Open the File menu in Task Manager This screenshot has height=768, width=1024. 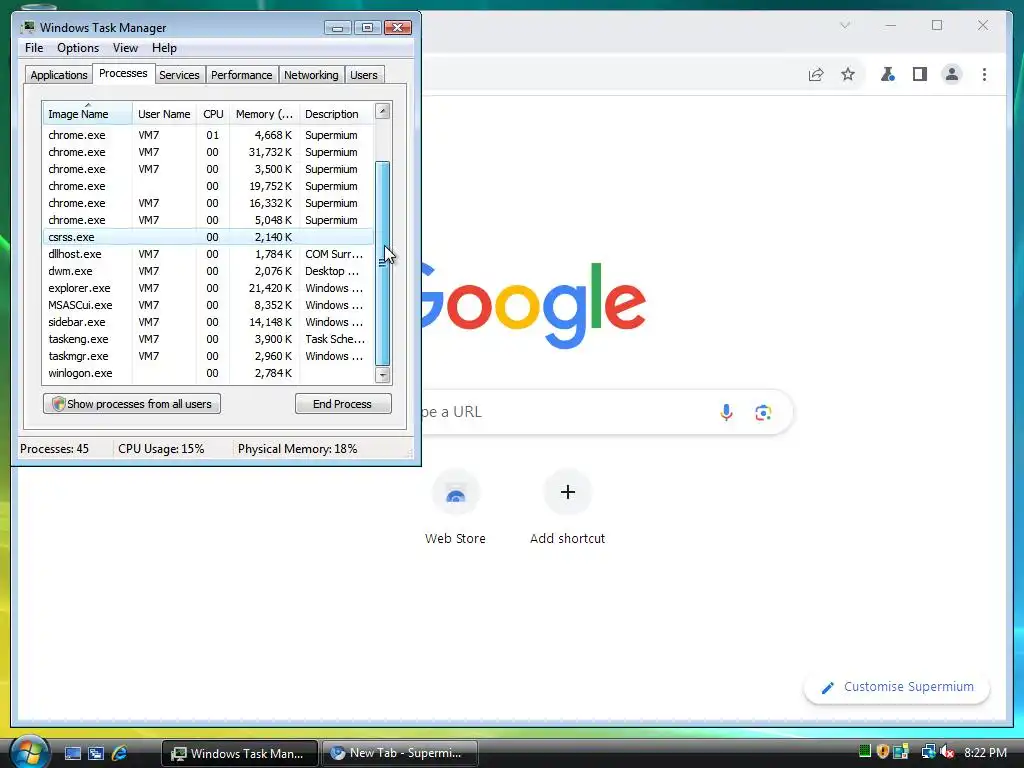pos(34,48)
